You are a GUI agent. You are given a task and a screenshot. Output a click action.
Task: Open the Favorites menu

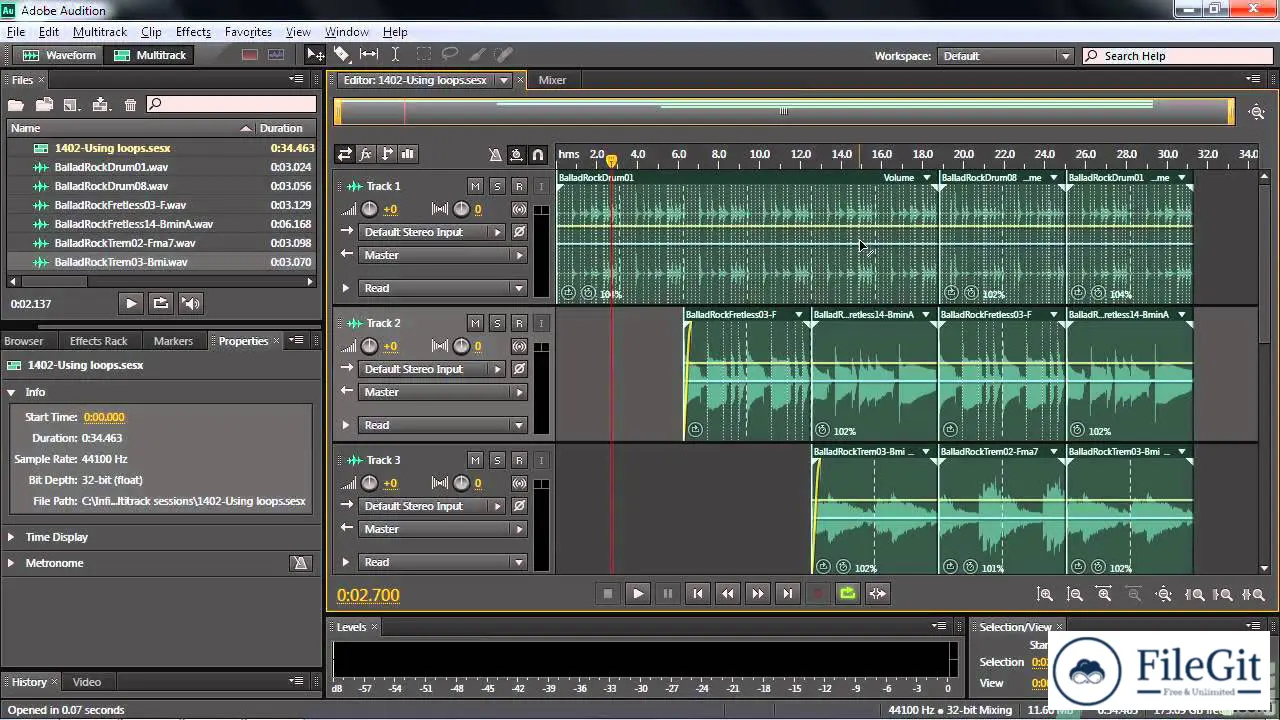pos(248,32)
